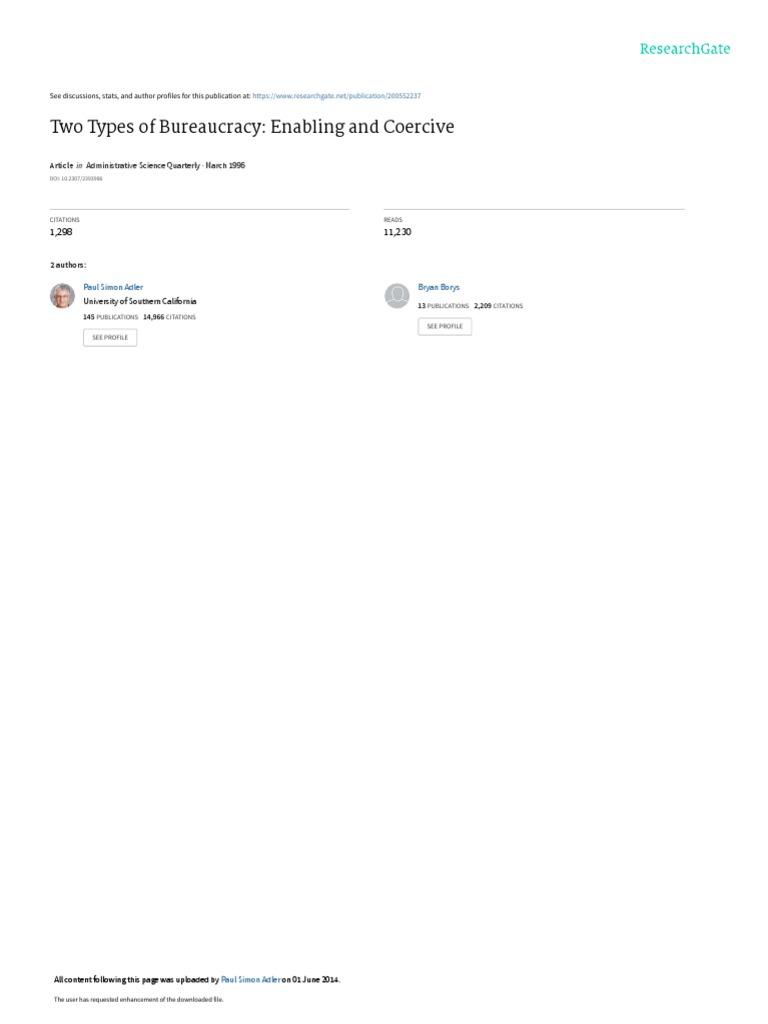Click Borys's 13 publications stat
Viewport: 768px width, 1024px height.
443,306
